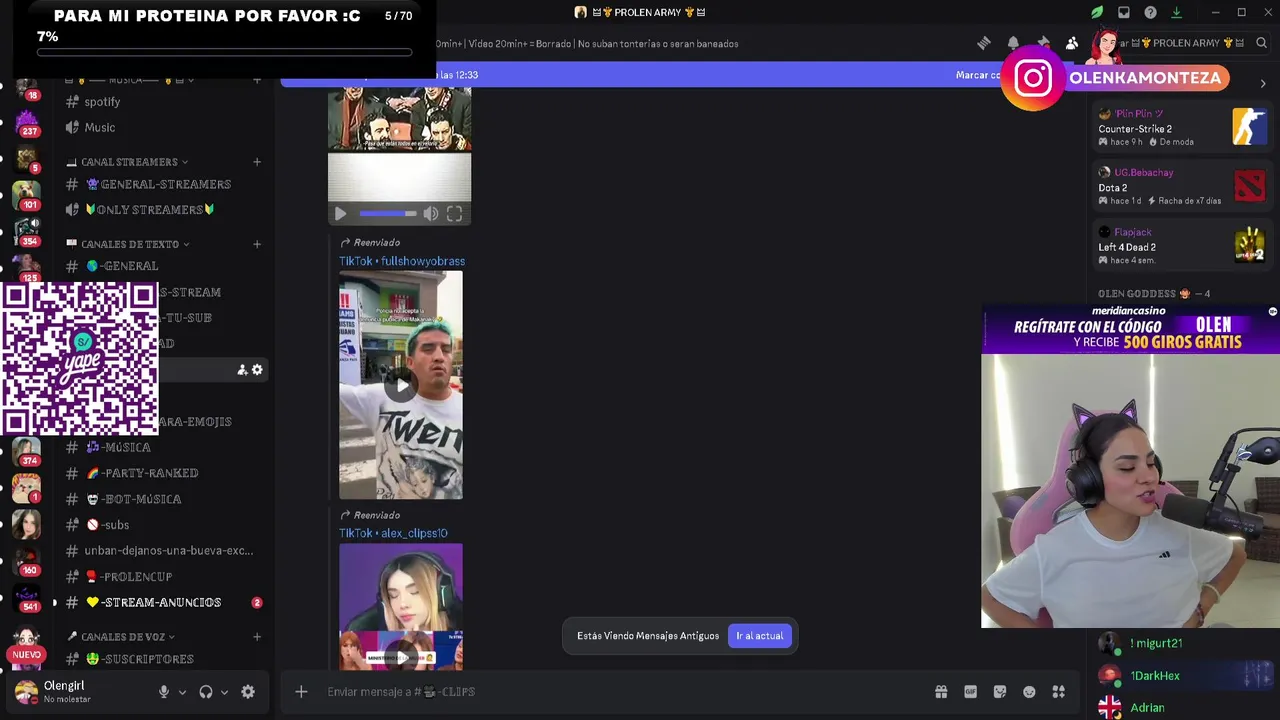Click the search magnifier icon
The image size is (1280, 720).
click(1261, 43)
